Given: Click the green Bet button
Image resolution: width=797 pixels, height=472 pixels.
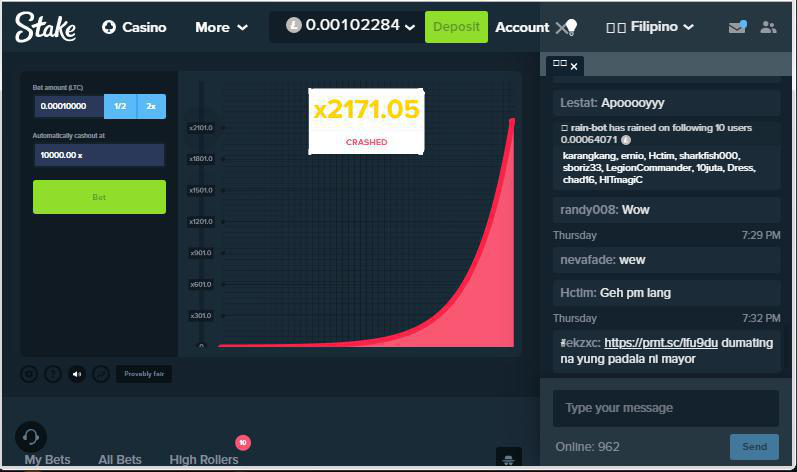Looking at the screenshot, I should (99, 197).
